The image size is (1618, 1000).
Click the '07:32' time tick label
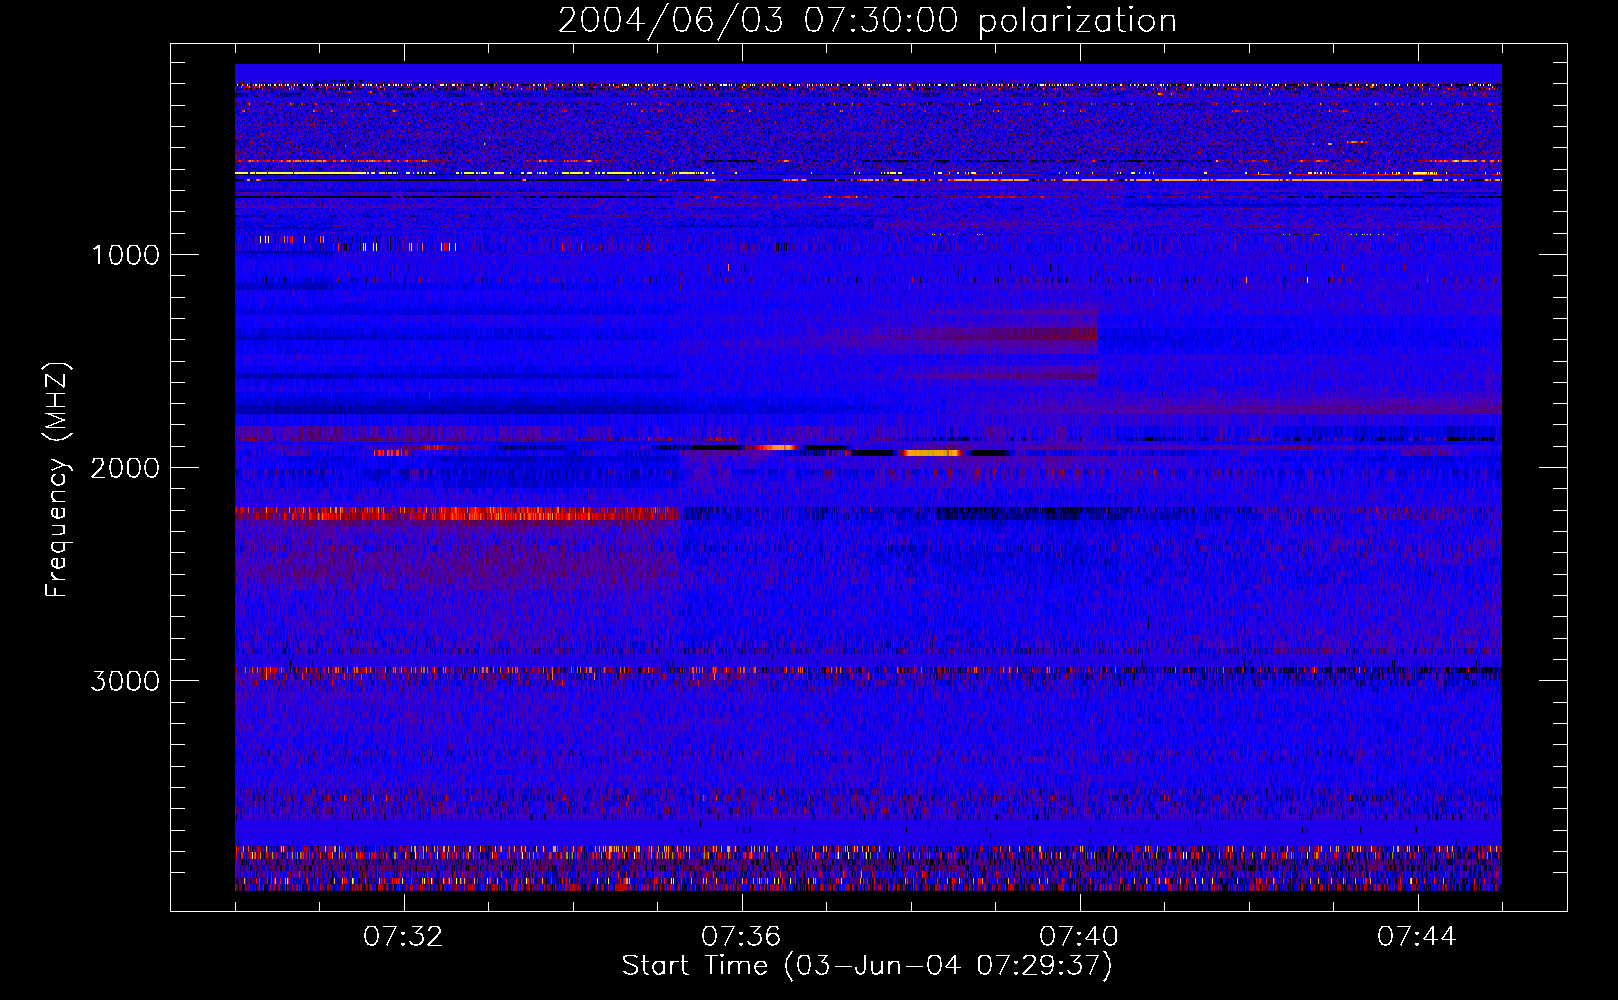(404, 937)
